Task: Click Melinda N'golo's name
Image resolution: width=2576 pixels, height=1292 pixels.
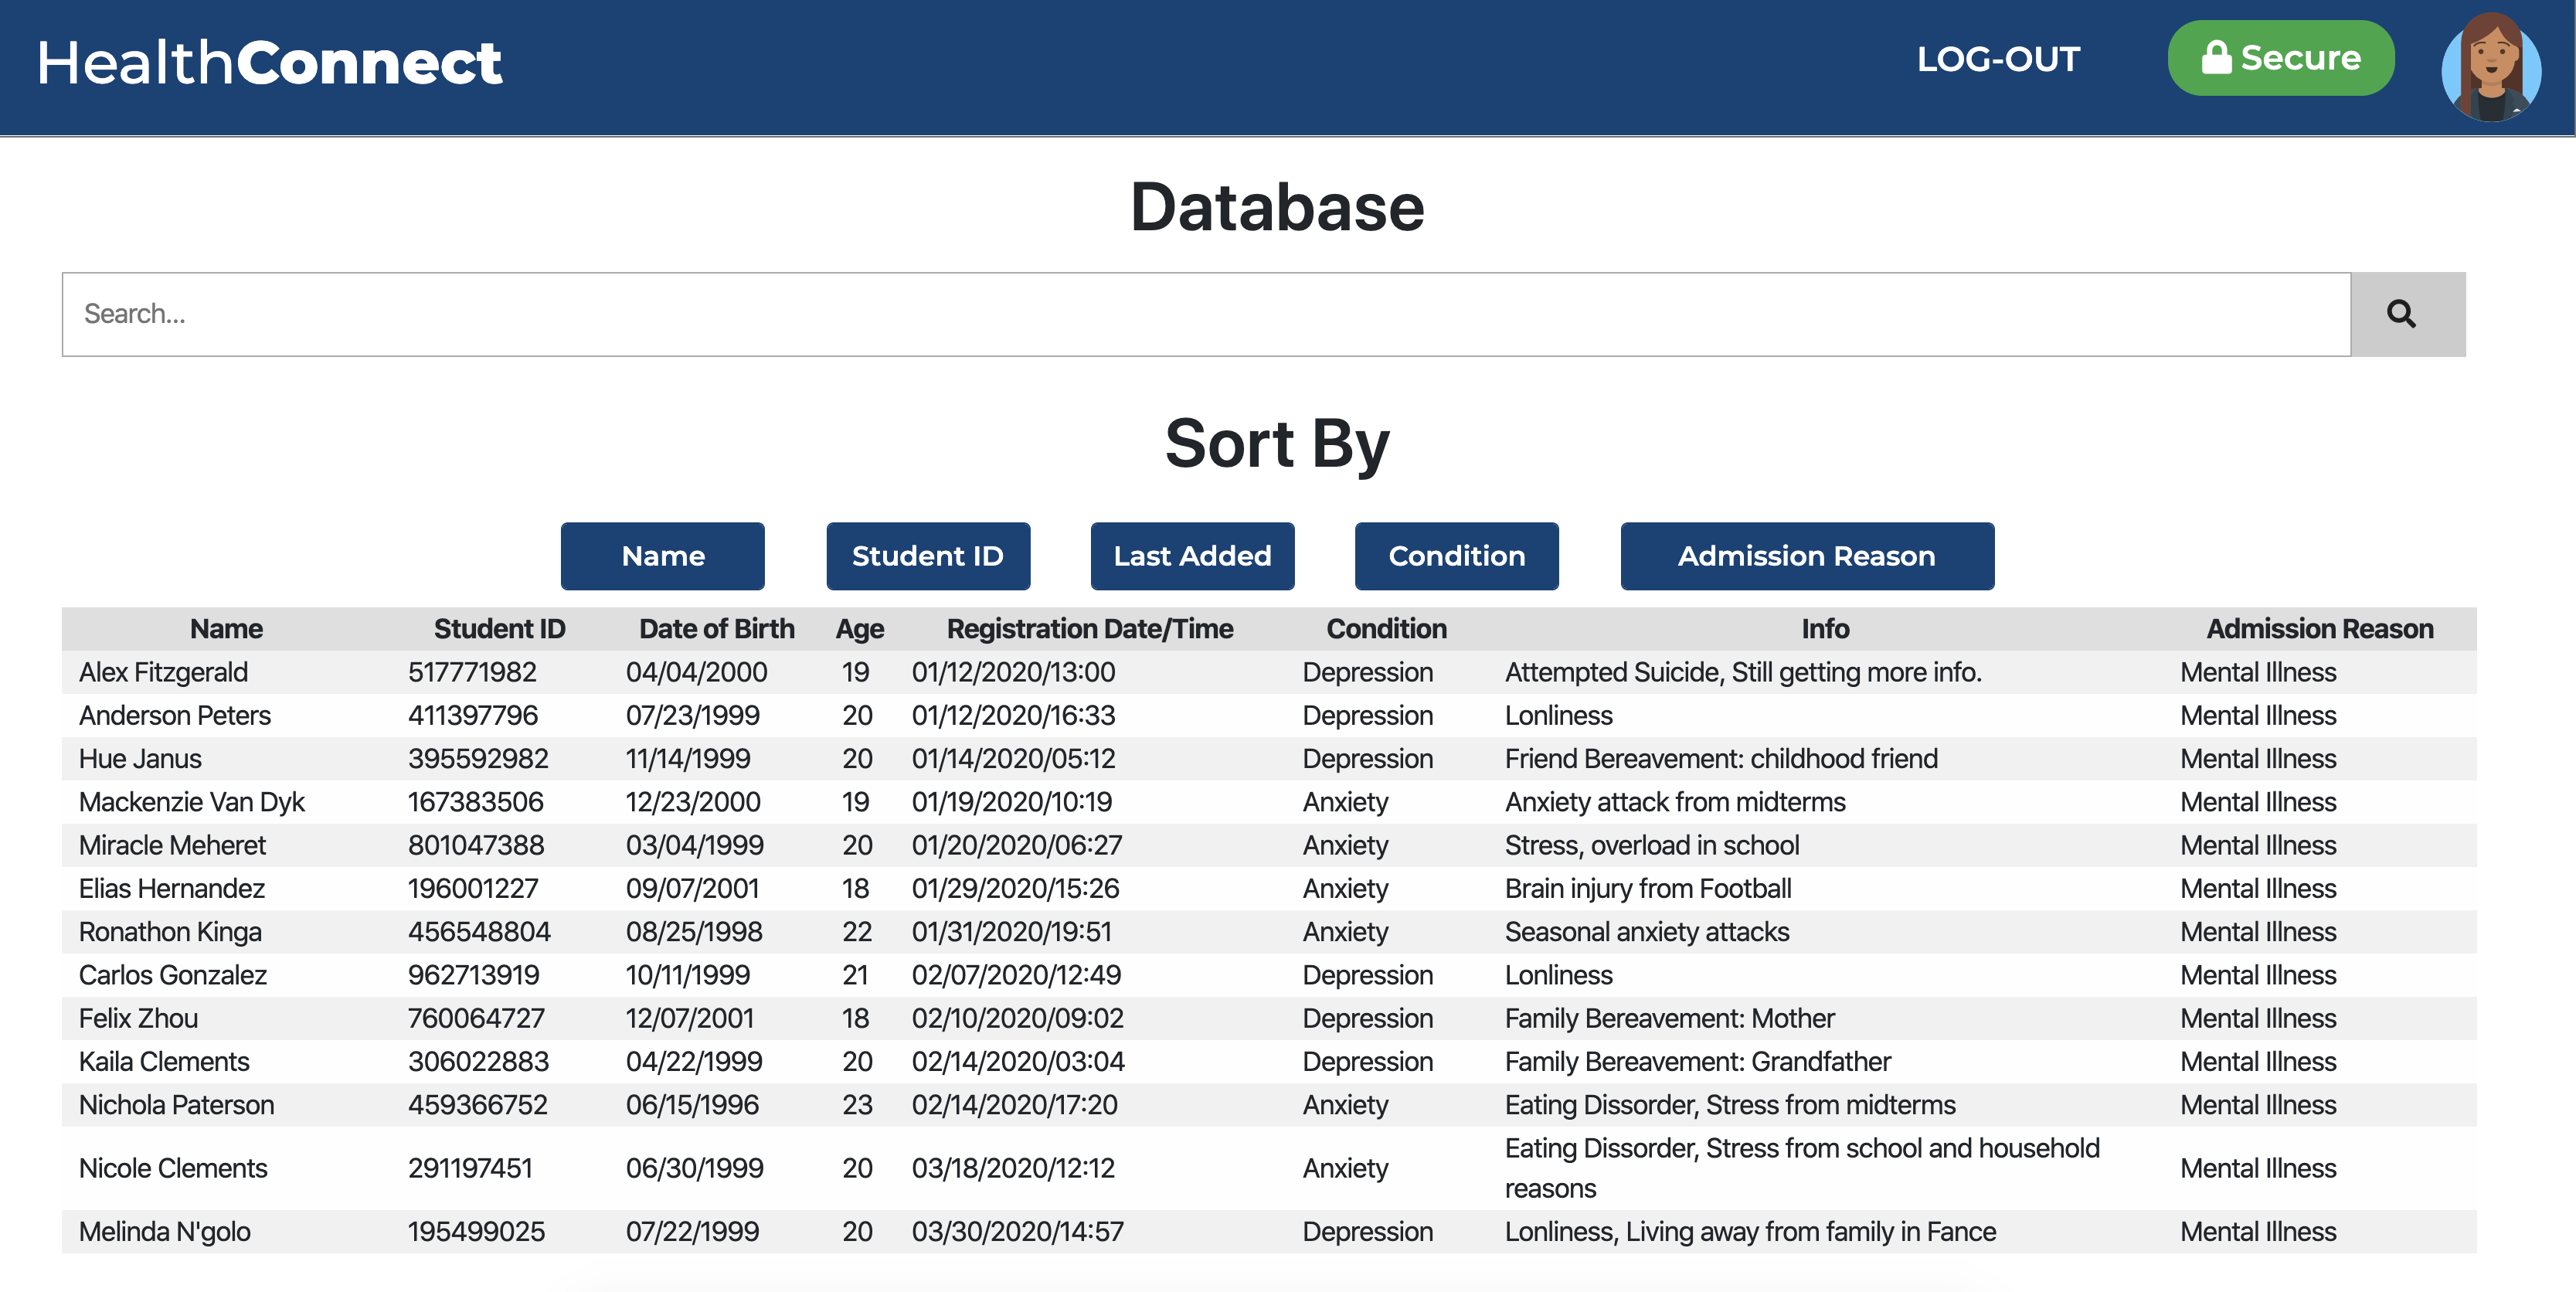Action: click(x=164, y=1231)
